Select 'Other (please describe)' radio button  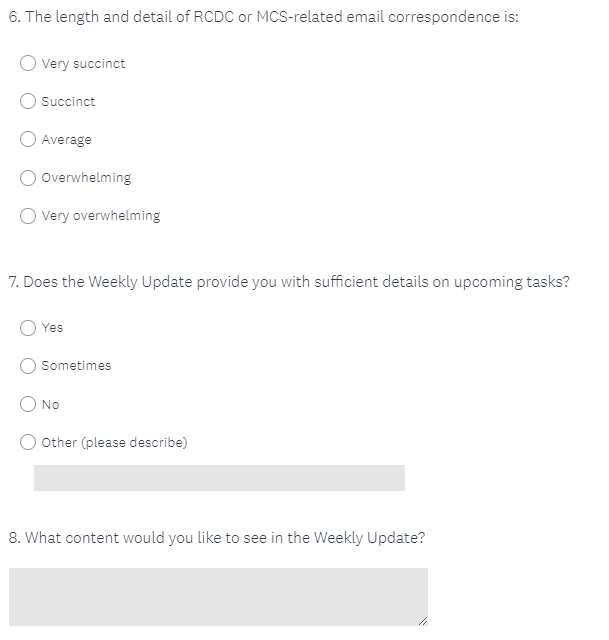click(29, 442)
